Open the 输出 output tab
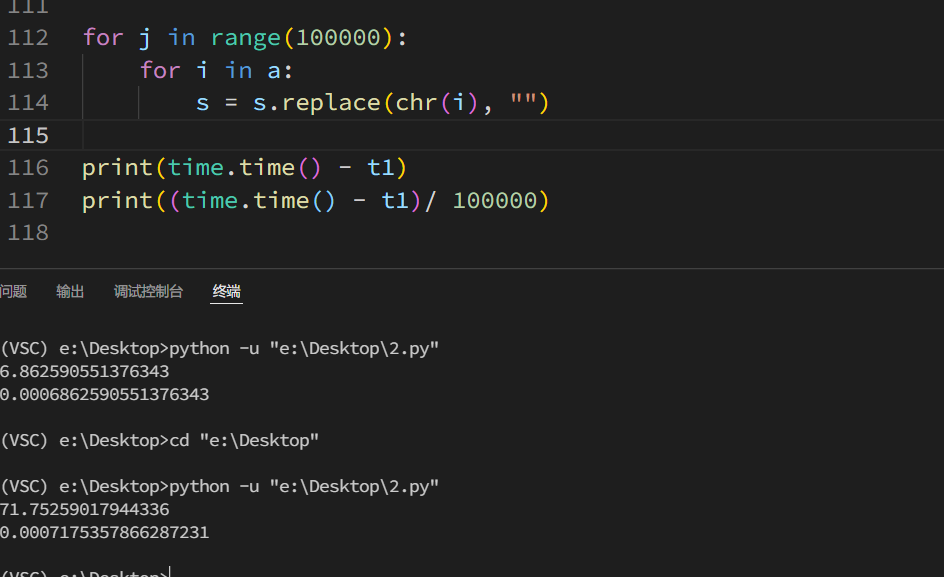The height and width of the screenshot is (577, 944). click(x=70, y=292)
